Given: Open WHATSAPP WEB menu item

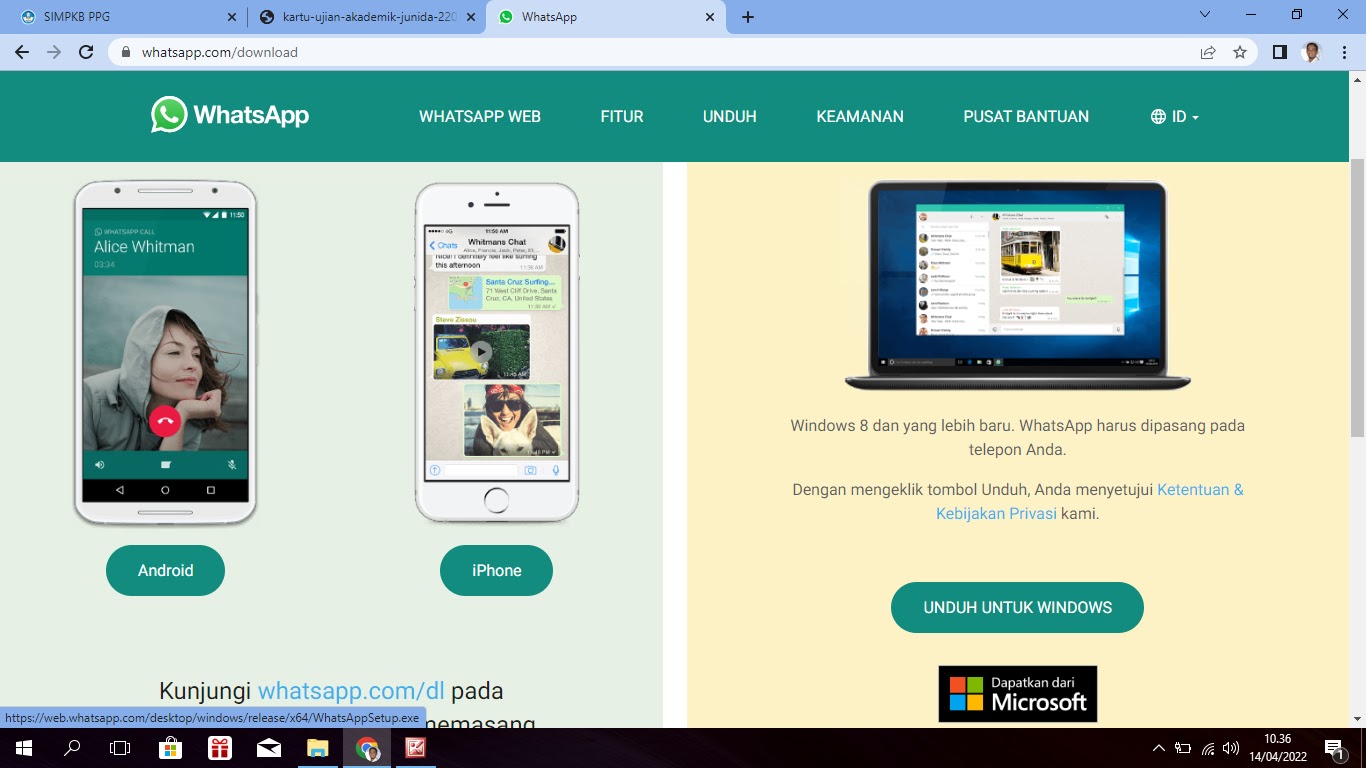Looking at the screenshot, I should [480, 116].
